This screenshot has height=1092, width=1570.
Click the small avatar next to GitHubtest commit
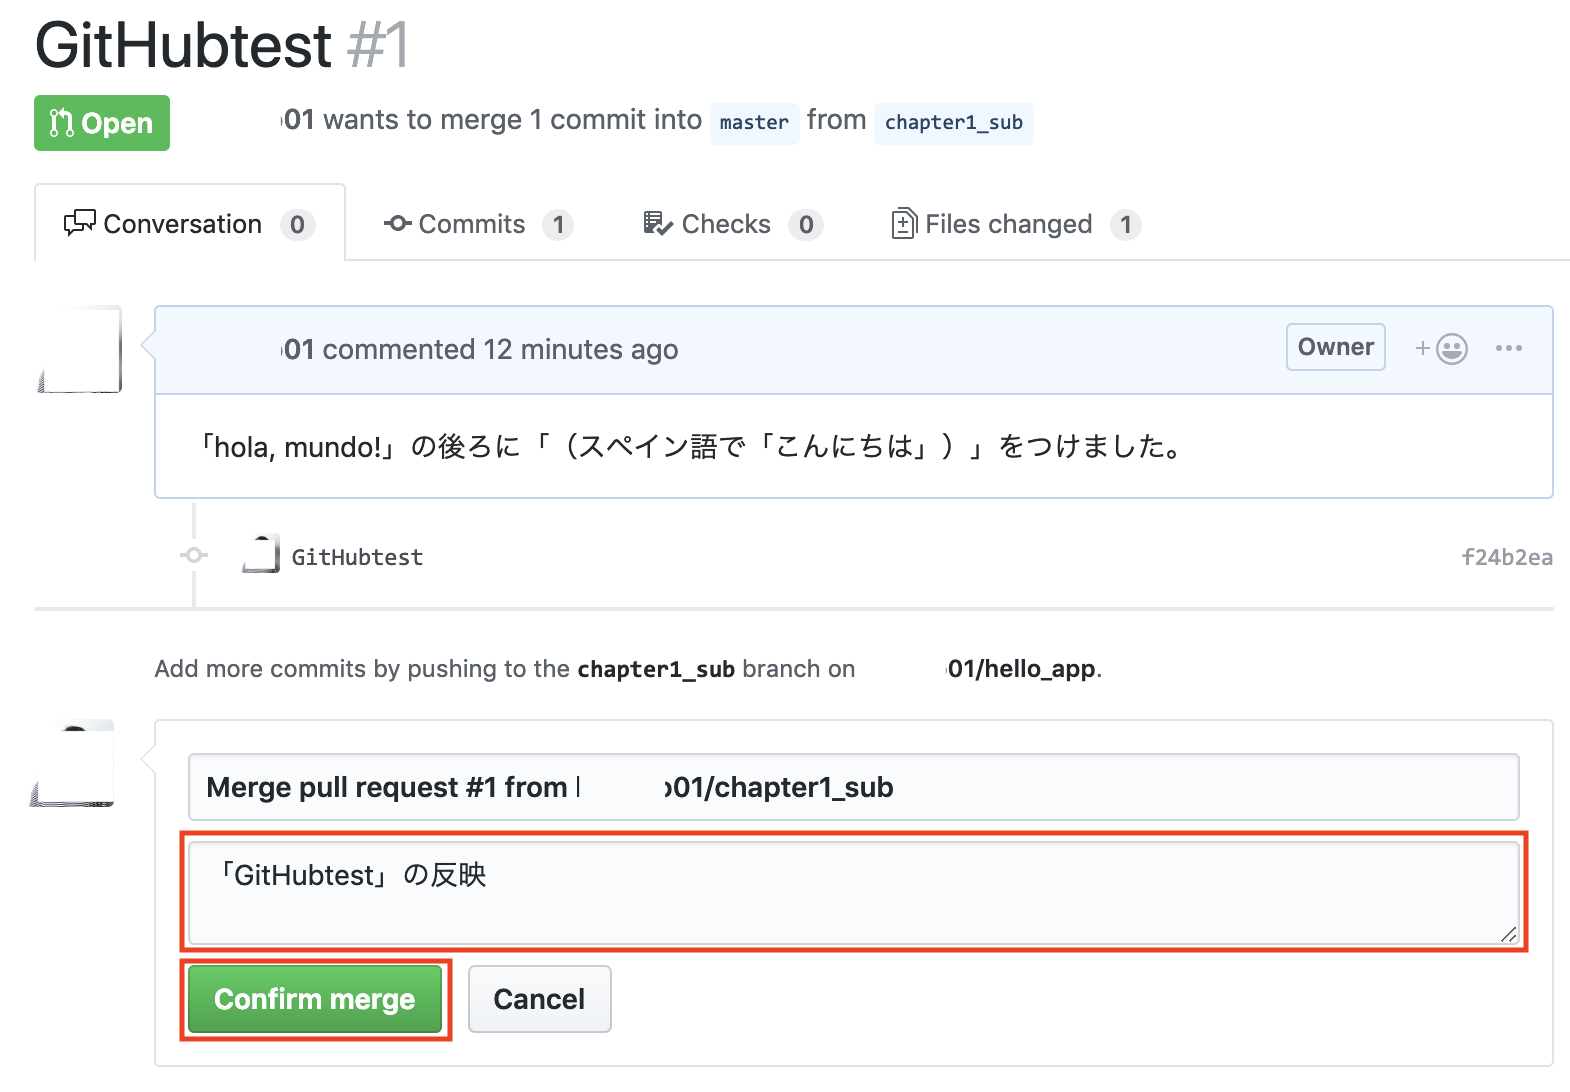(x=261, y=554)
